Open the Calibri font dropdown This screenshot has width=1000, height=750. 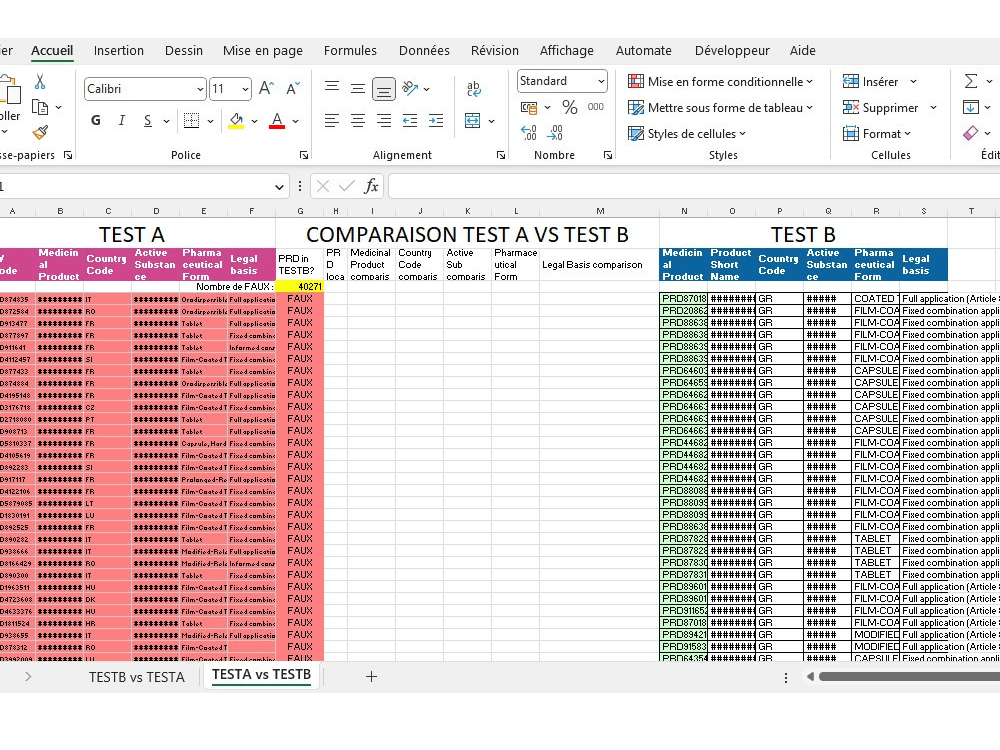click(198, 89)
